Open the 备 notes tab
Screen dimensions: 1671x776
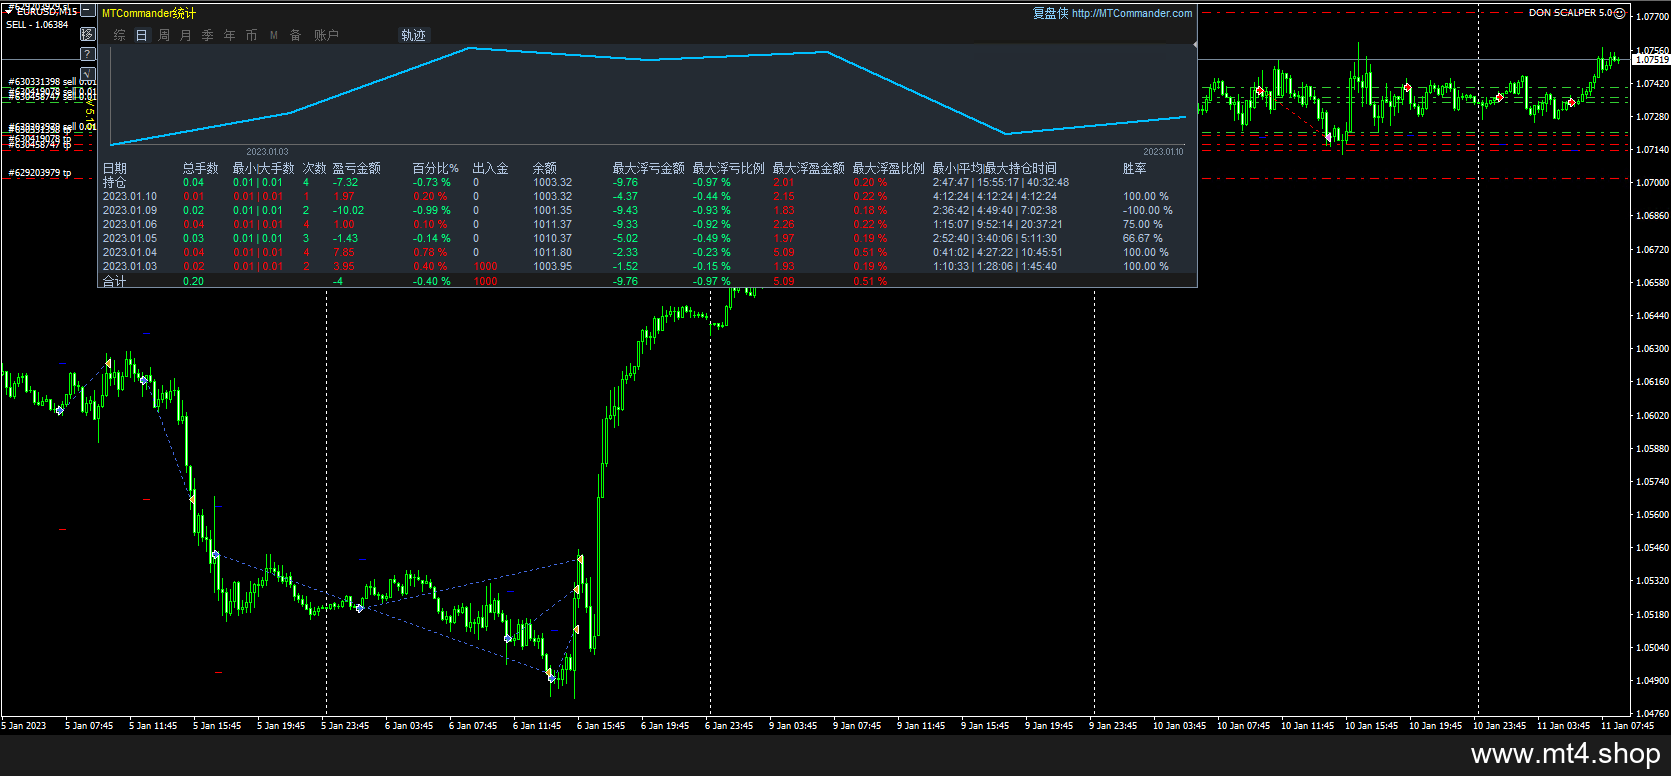pyautogui.click(x=296, y=35)
